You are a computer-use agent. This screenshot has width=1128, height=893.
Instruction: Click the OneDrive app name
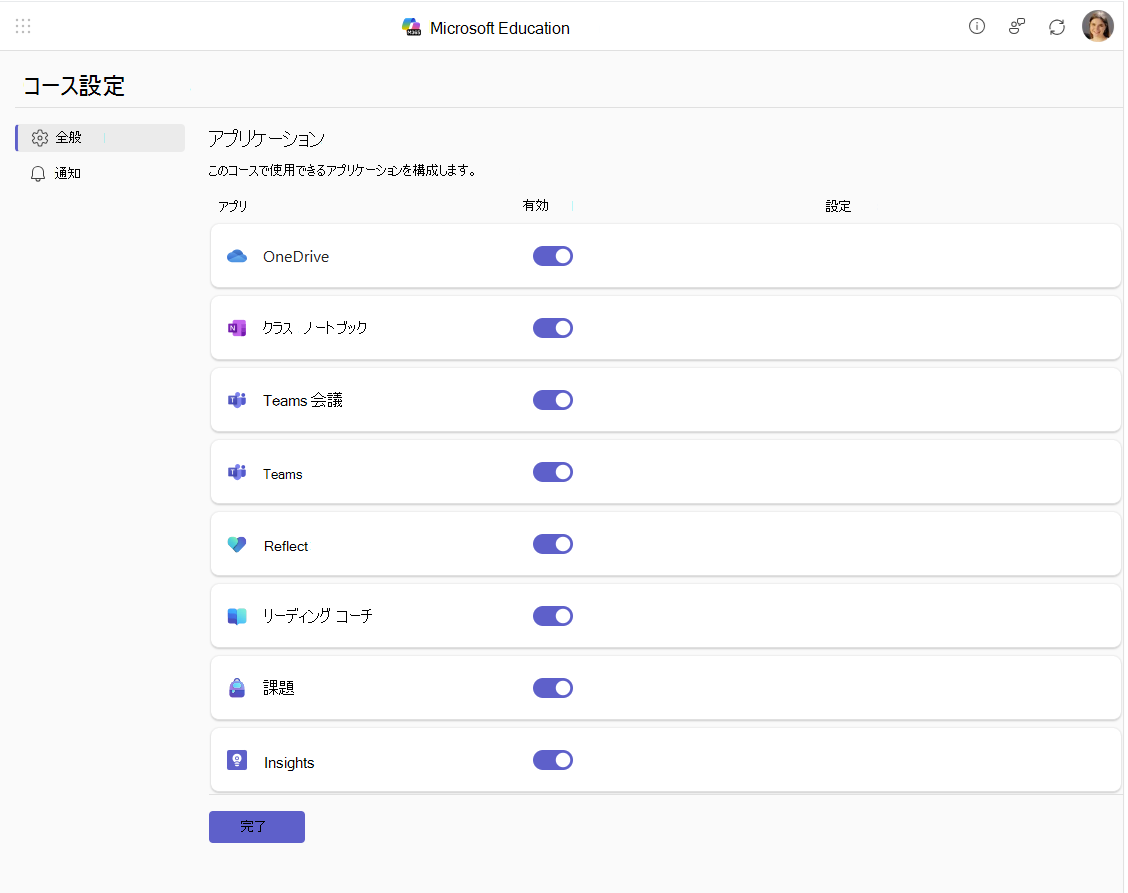click(296, 257)
